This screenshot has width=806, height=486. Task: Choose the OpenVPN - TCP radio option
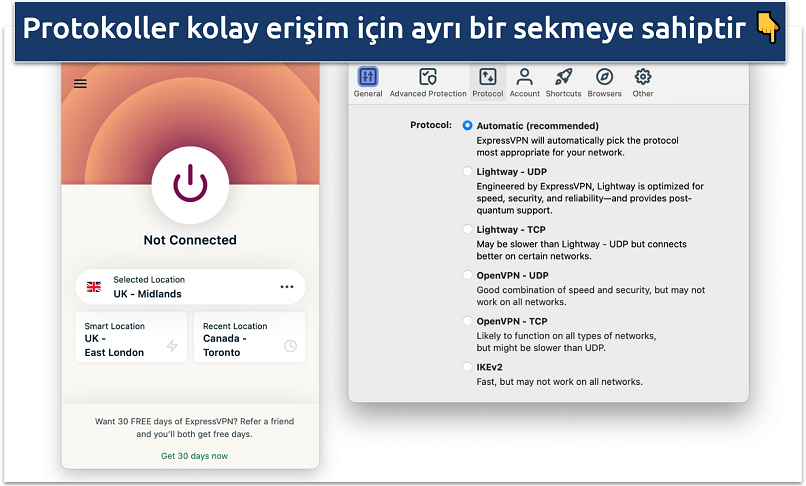point(467,321)
